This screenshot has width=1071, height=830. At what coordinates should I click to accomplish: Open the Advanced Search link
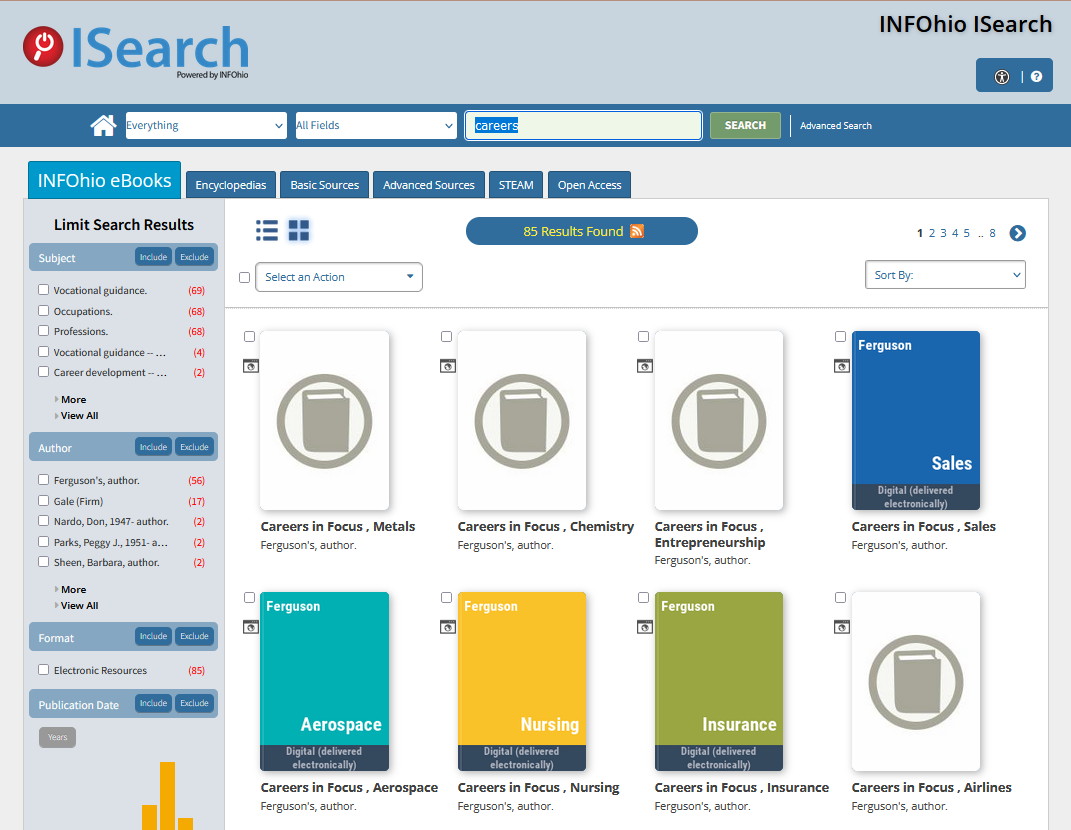[x=836, y=126]
